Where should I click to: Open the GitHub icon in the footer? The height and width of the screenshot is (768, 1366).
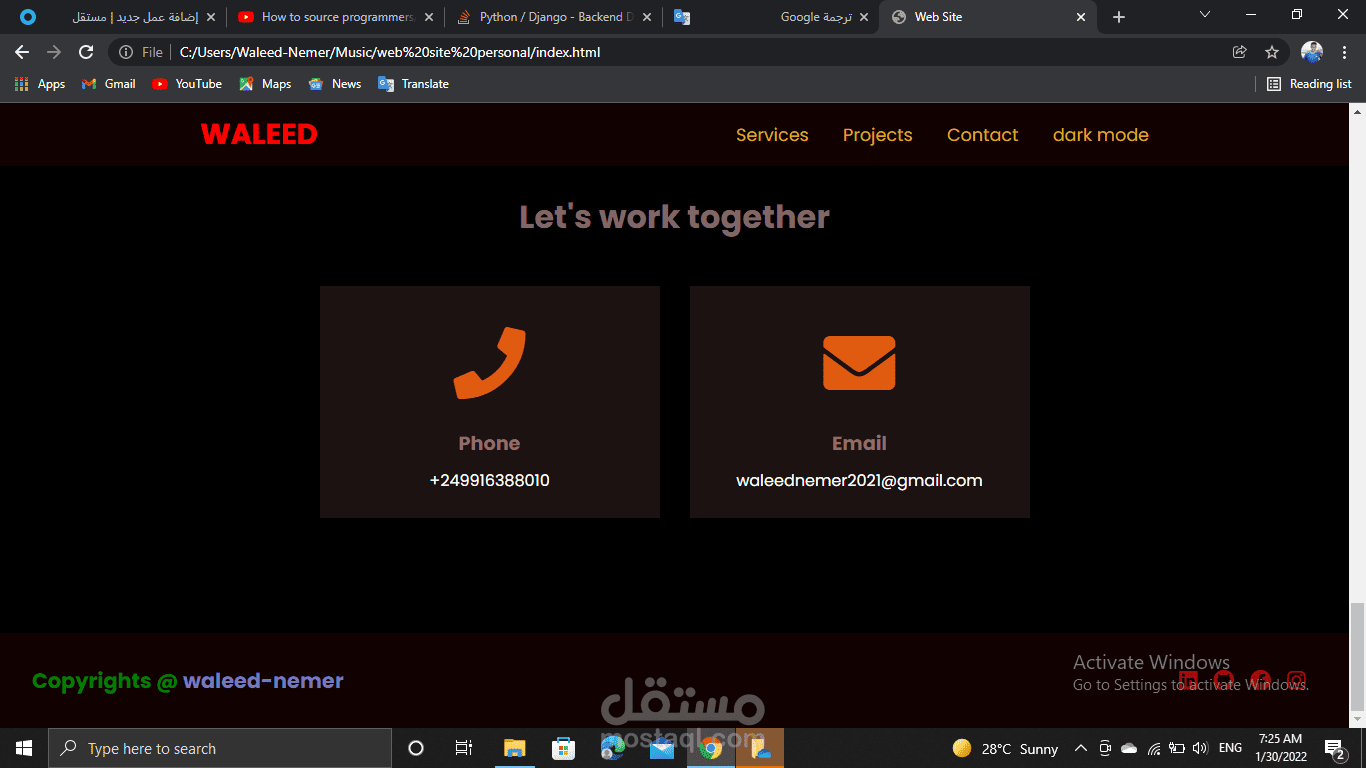click(x=1224, y=681)
